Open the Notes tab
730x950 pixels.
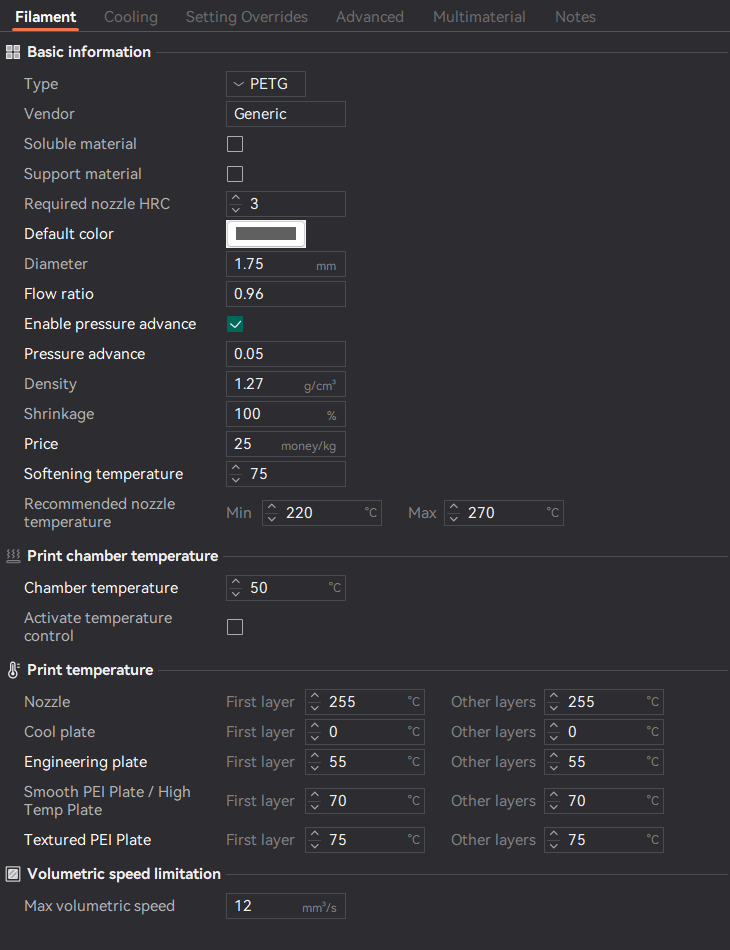pos(575,17)
